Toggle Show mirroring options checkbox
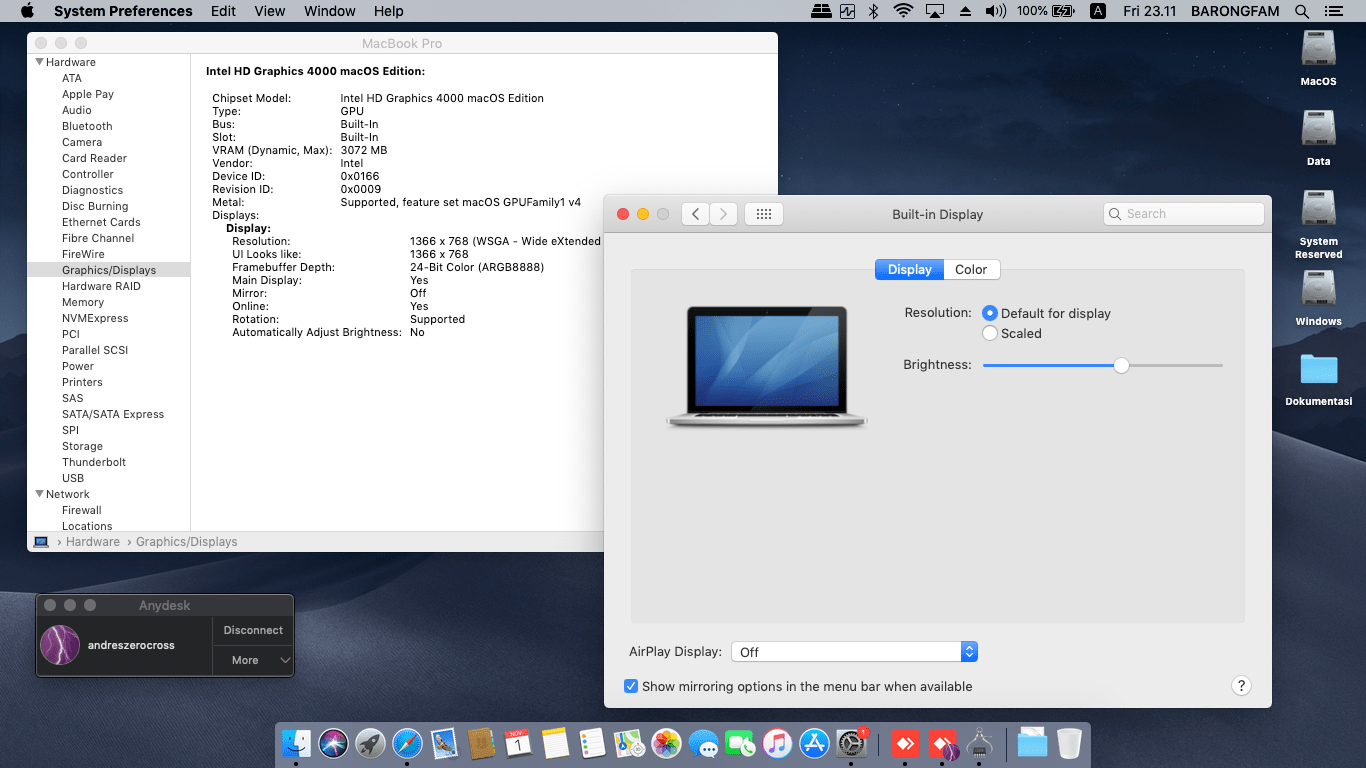The image size is (1366, 768). click(631, 686)
